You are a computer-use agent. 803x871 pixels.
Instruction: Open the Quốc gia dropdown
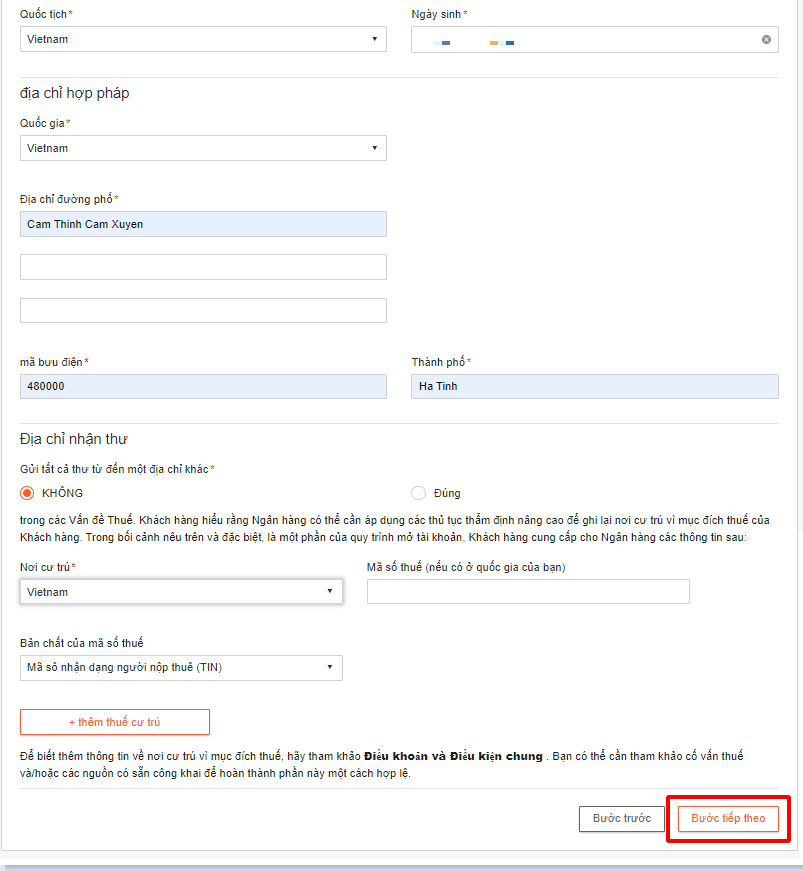click(x=203, y=148)
